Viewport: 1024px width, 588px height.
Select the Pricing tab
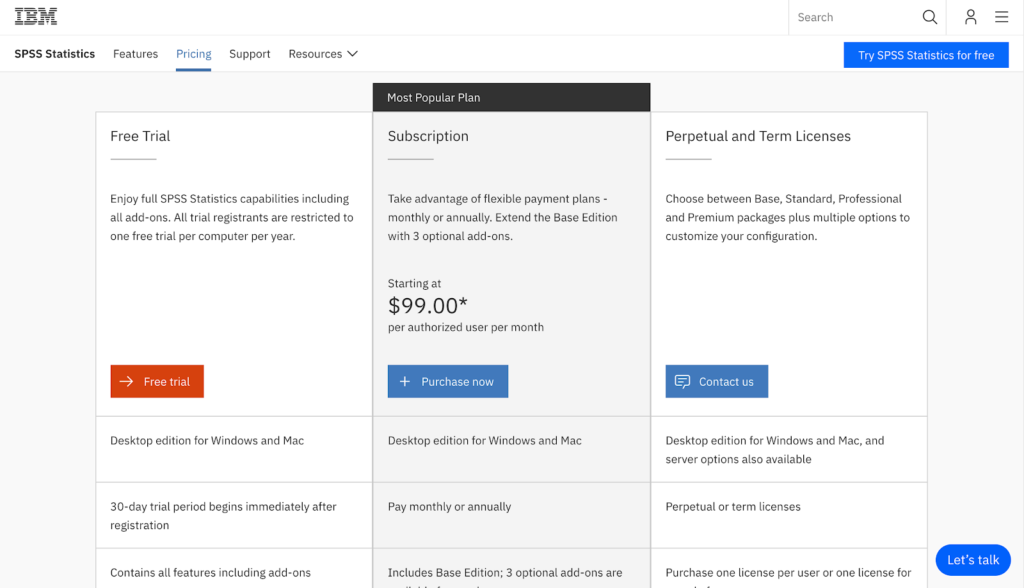(193, 54)
